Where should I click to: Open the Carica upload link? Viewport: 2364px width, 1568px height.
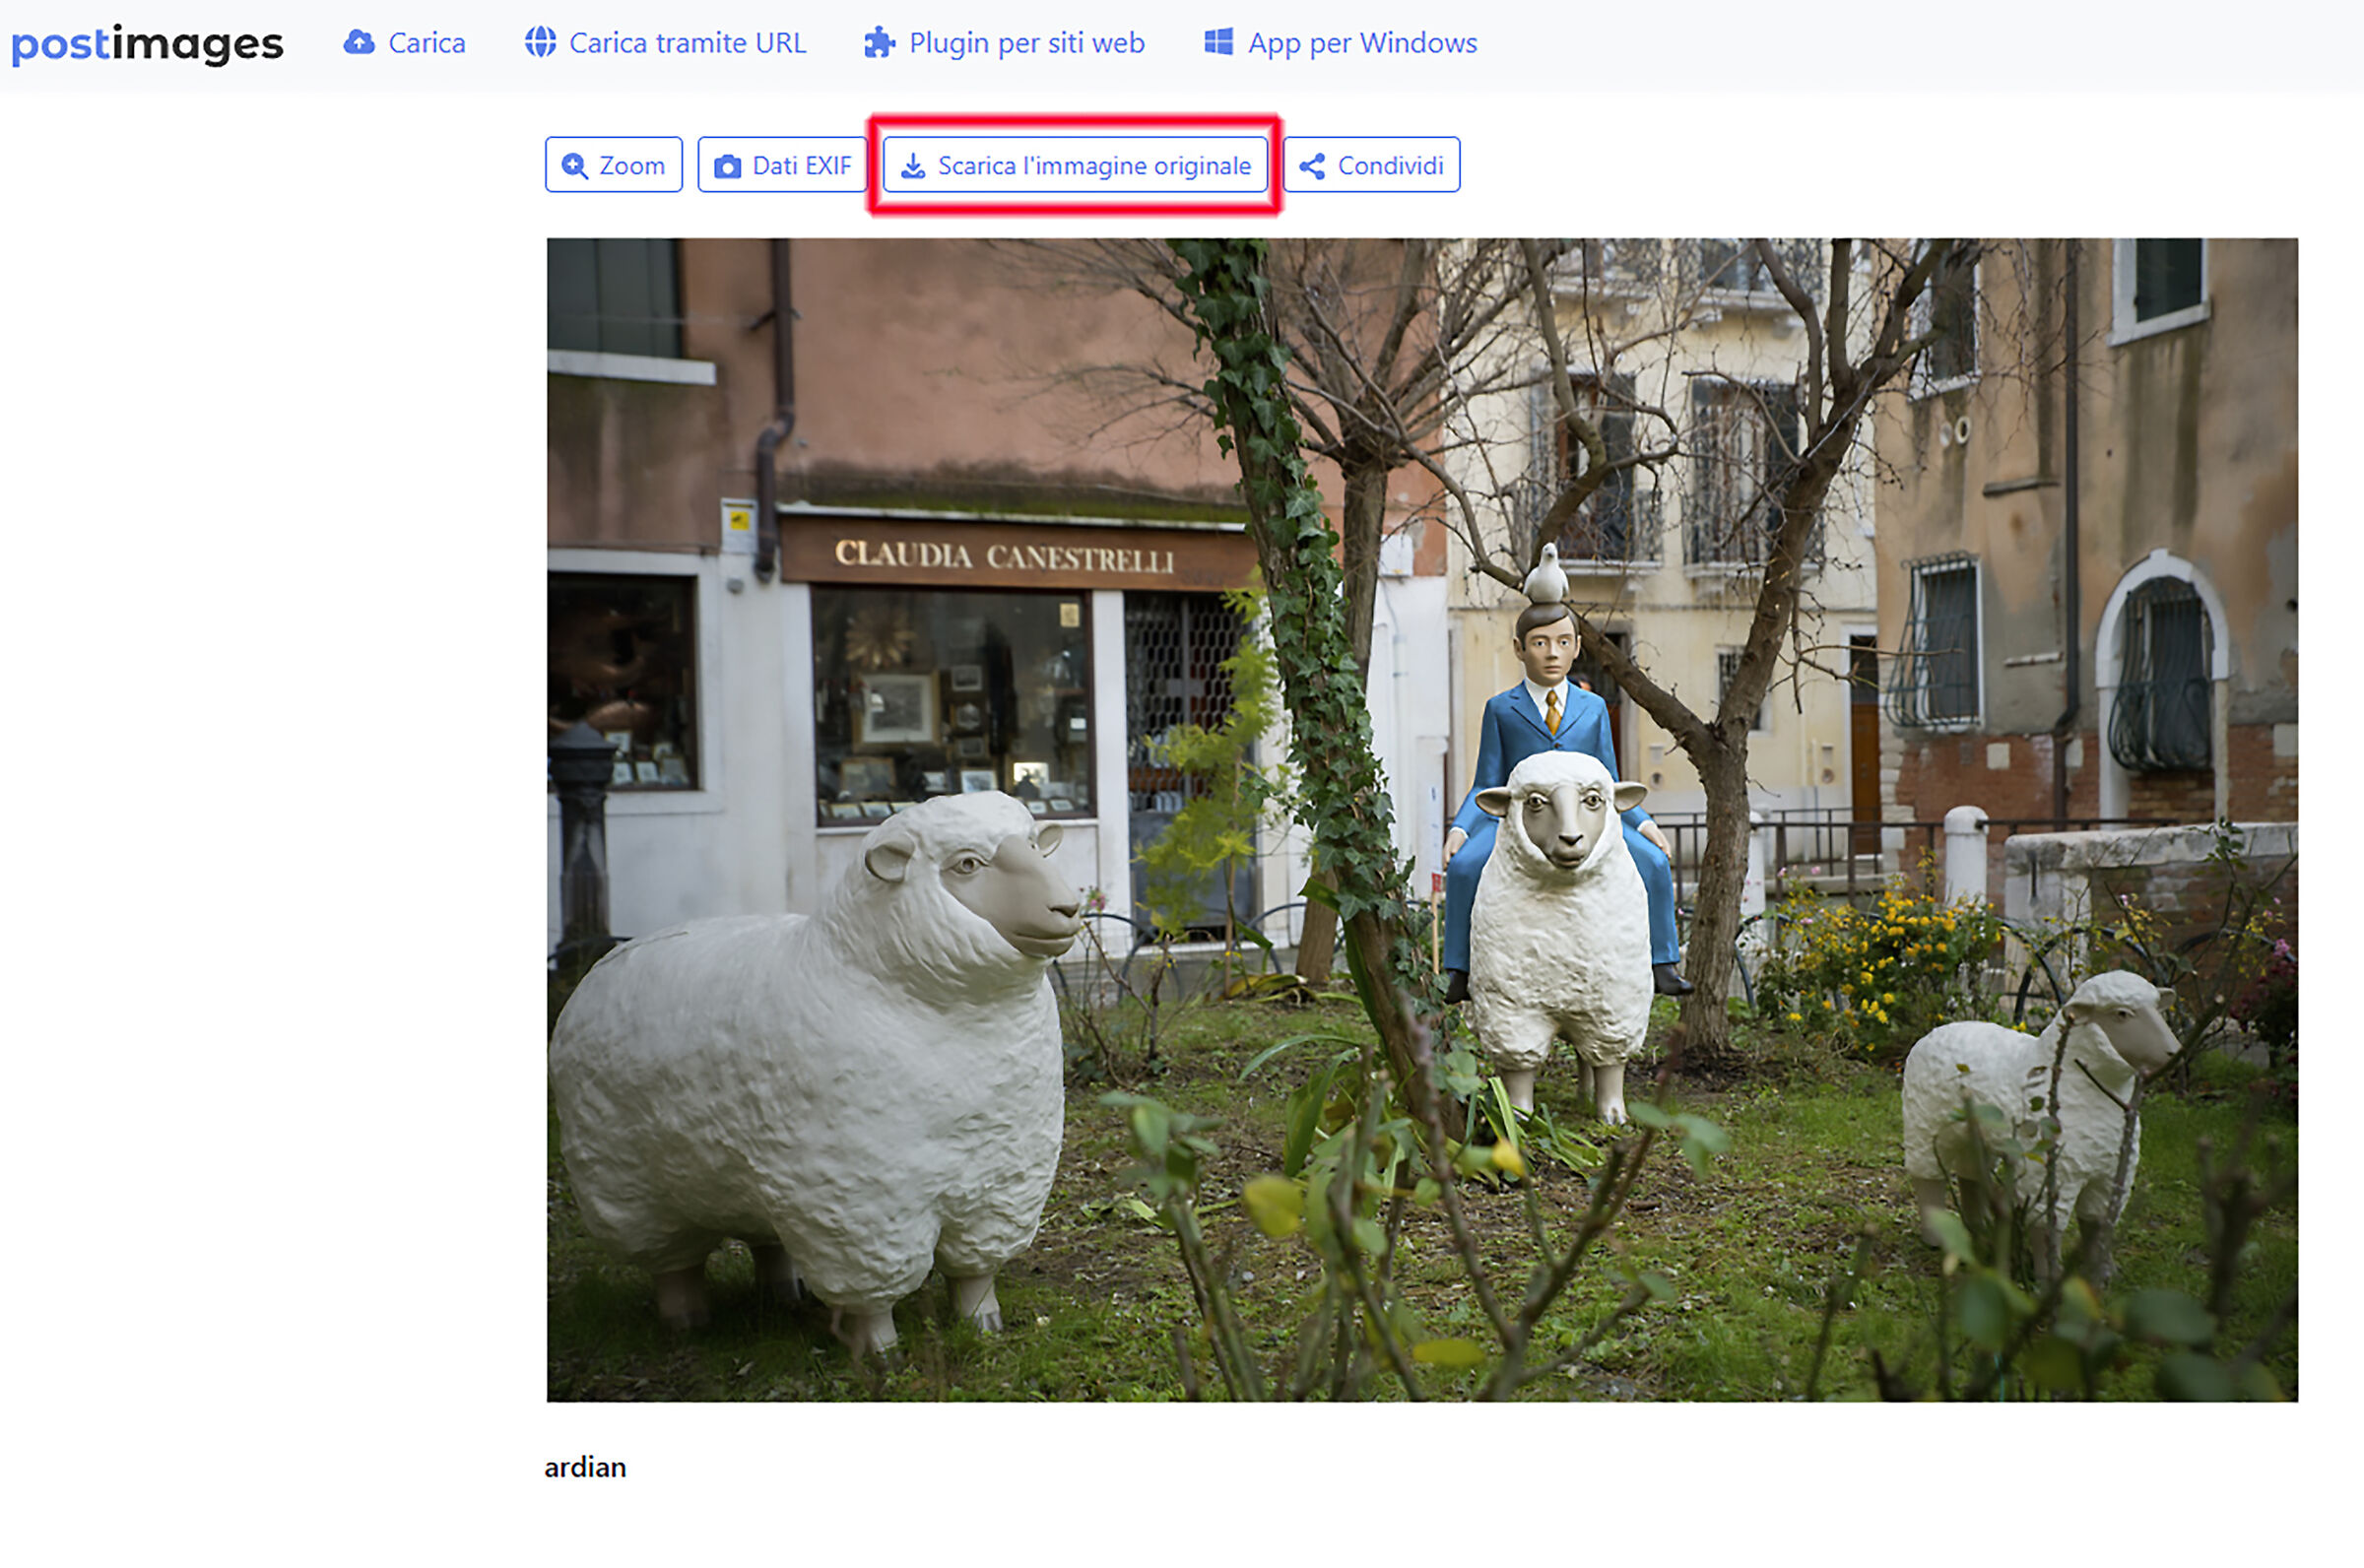(x=405, y=43)
